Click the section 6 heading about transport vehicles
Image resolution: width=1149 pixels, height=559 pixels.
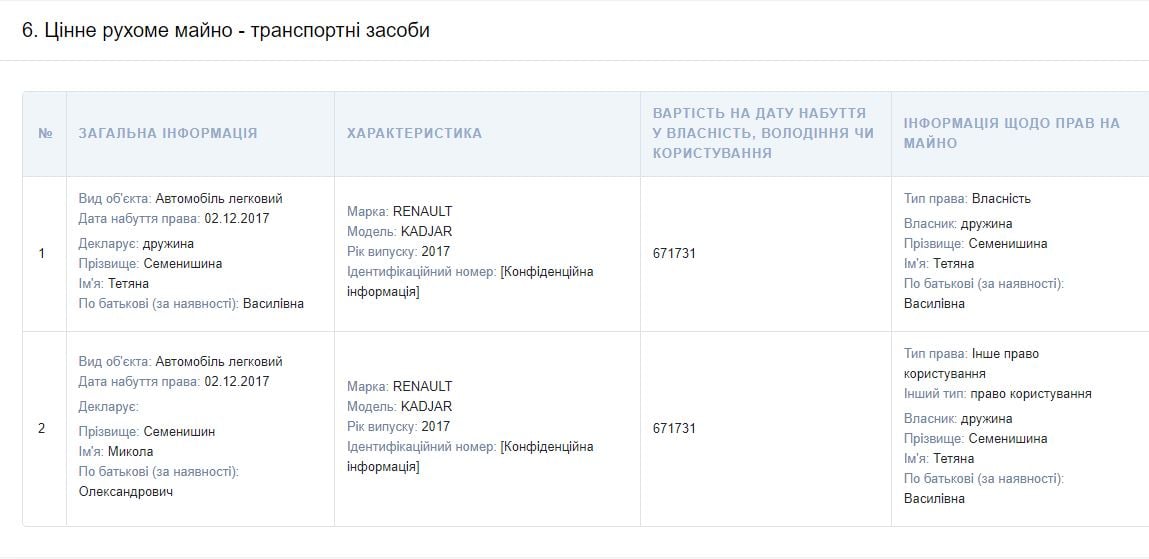pos(226,31)
